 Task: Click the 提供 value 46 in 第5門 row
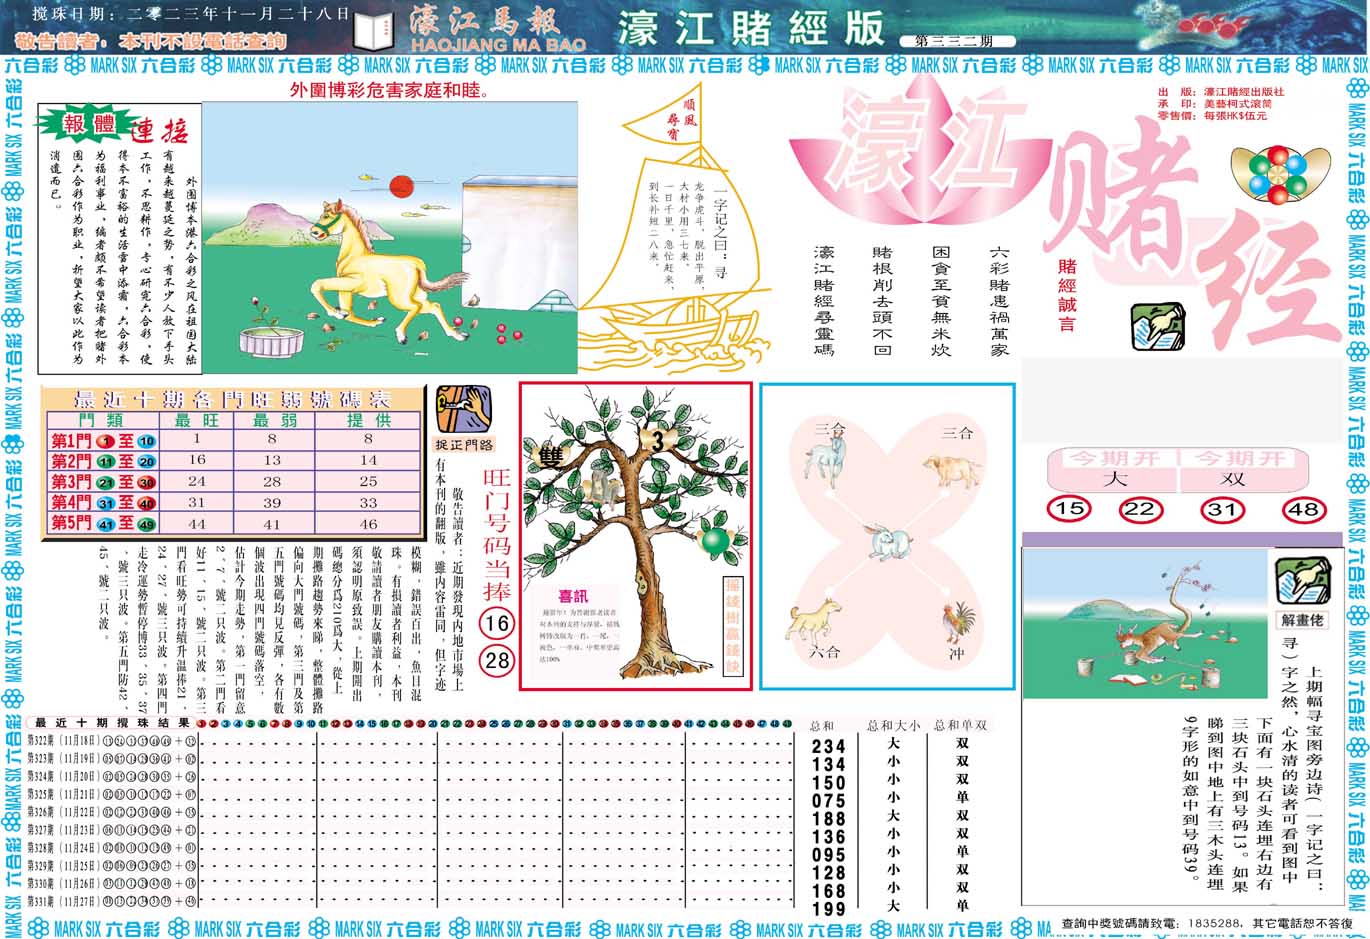pyautogui.click(x=368, y=524)
